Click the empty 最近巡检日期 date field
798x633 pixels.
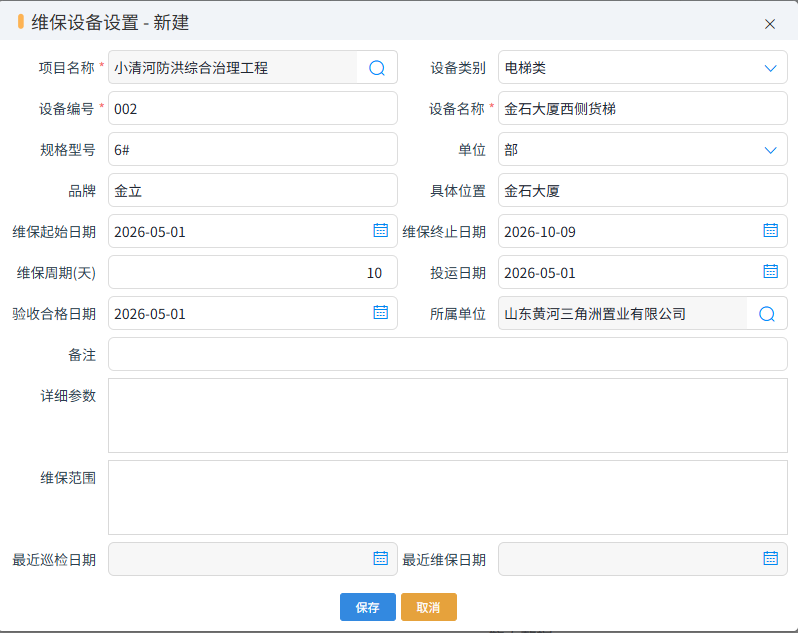tap(252, 559)
